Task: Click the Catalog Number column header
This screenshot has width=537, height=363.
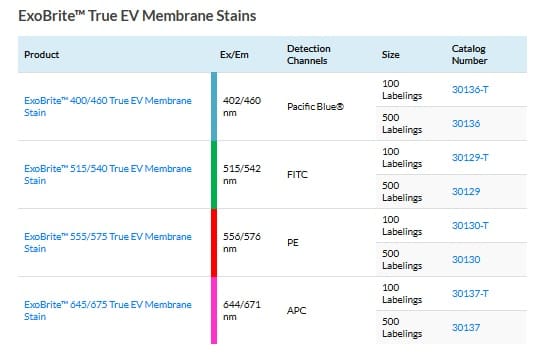Action: [470, 55]
